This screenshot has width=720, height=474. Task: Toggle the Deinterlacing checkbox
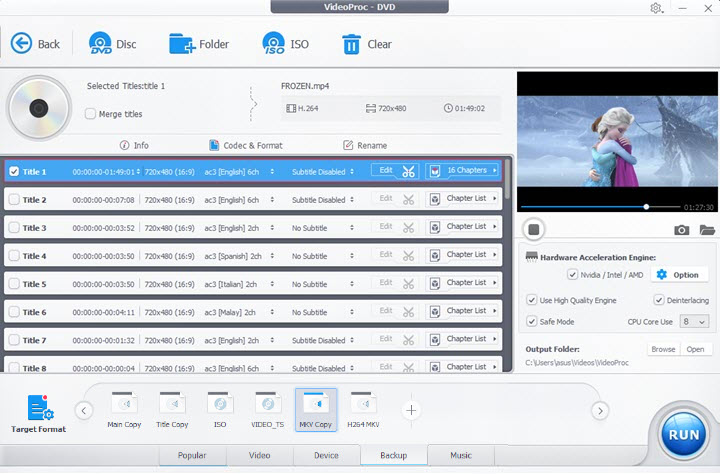pos(660,300)
